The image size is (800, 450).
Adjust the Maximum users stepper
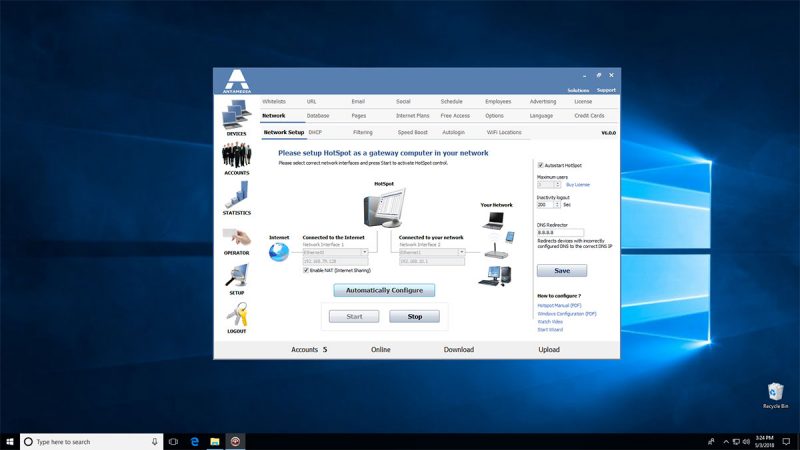(558, 184)
